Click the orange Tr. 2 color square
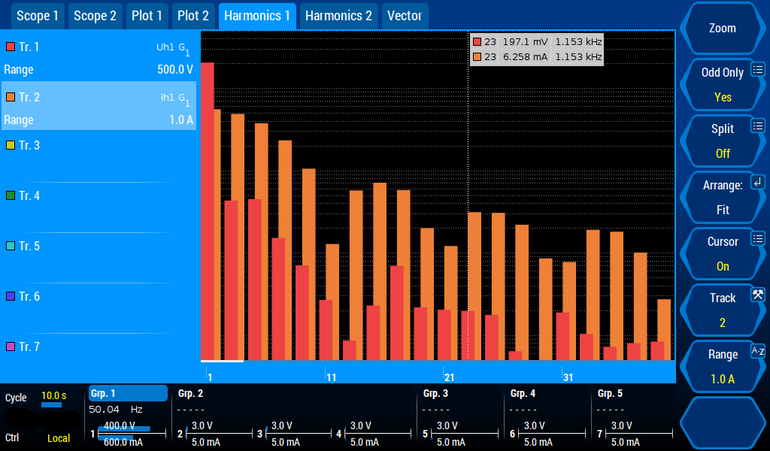Screen dimensions: 770x451 (x=10, y=97)
